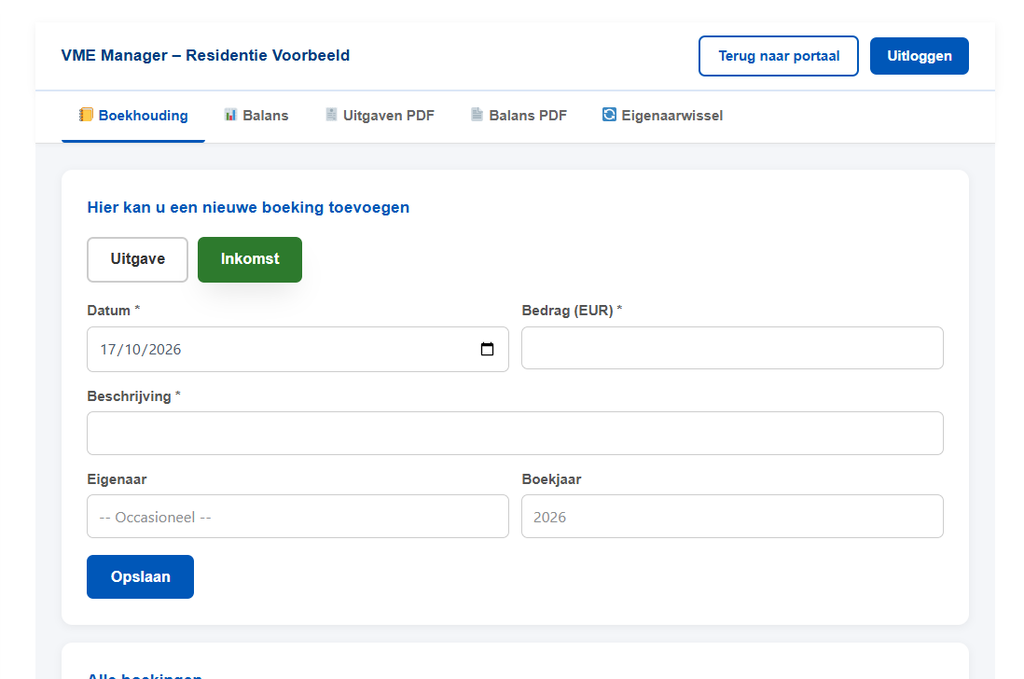Click the Boekhouding notebook icon
The width and height of the screenshot is (1024, 679).
coord(86,115)
